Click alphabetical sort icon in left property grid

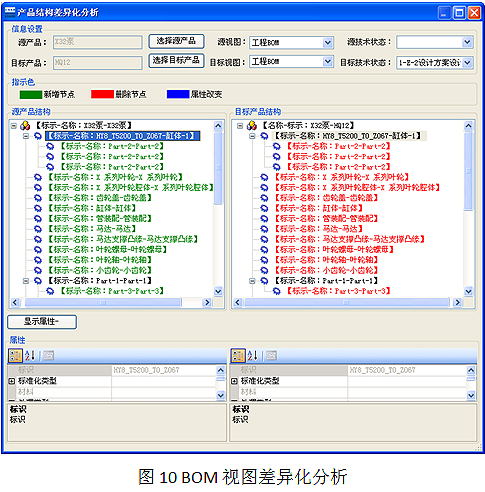pyautogui.click(x=30, y=355)
